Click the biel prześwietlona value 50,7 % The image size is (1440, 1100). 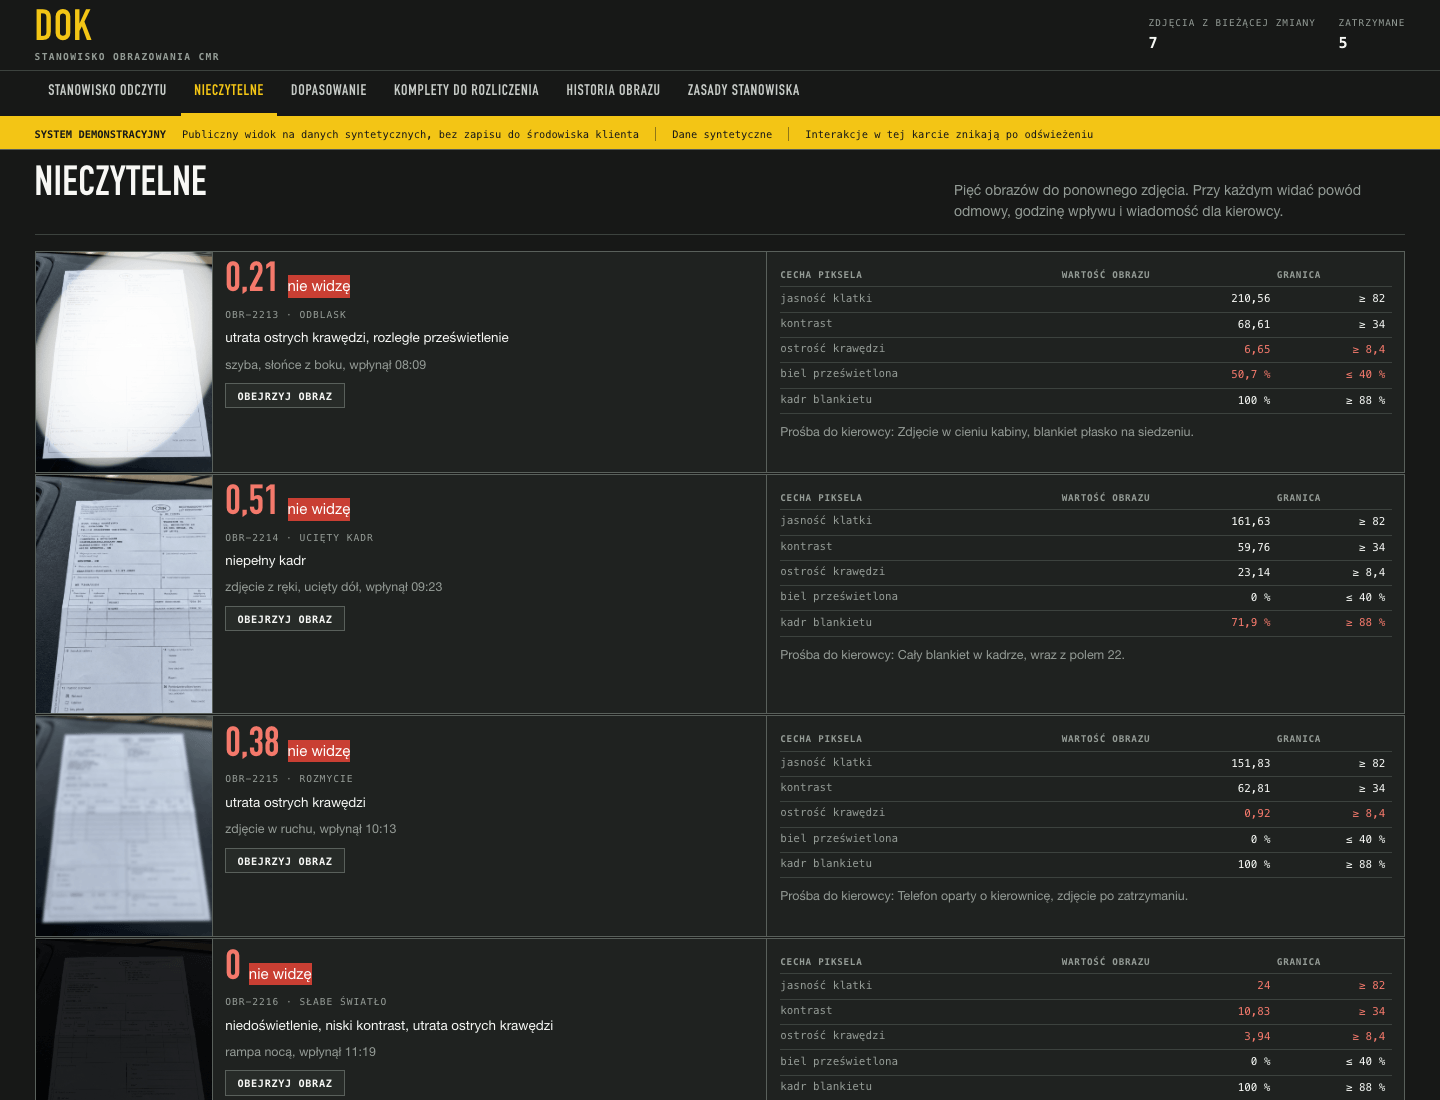[1250, 374]
